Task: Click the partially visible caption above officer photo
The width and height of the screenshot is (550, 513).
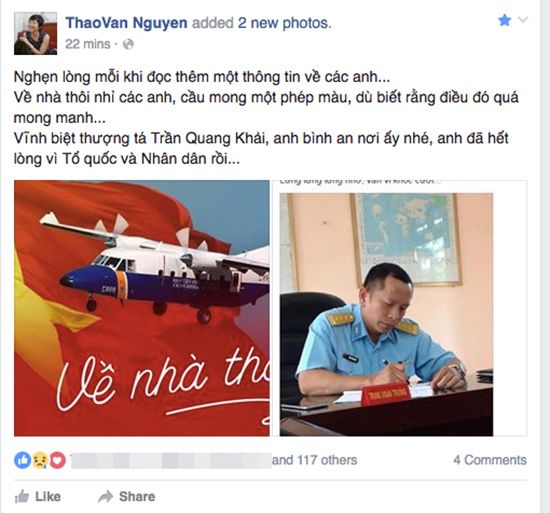Action: click(361, 181)
